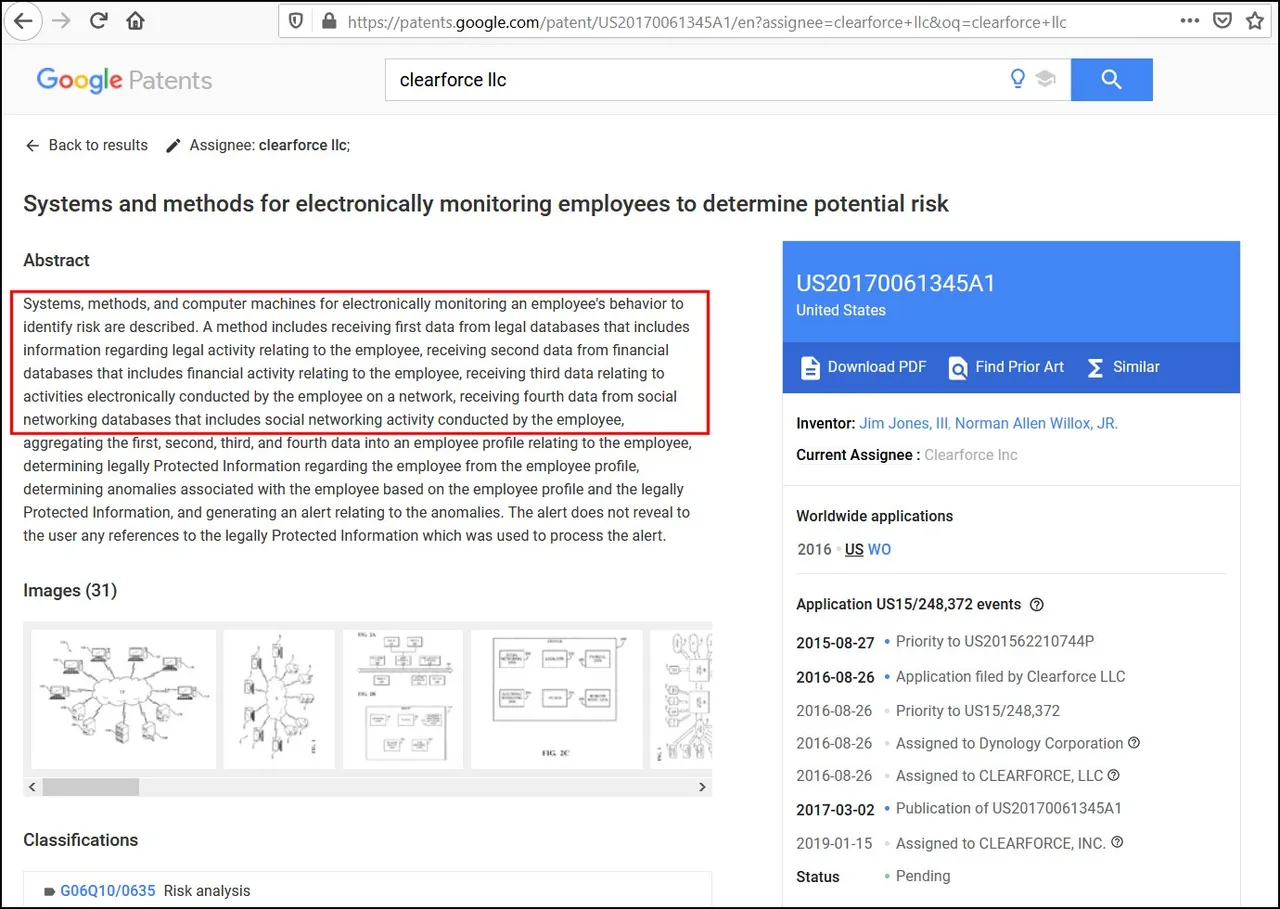Image resolution: width=1280 pixels, height=909 pixels.
Task: Click help icon beside Application events heading
Action: click(1037, 604)
